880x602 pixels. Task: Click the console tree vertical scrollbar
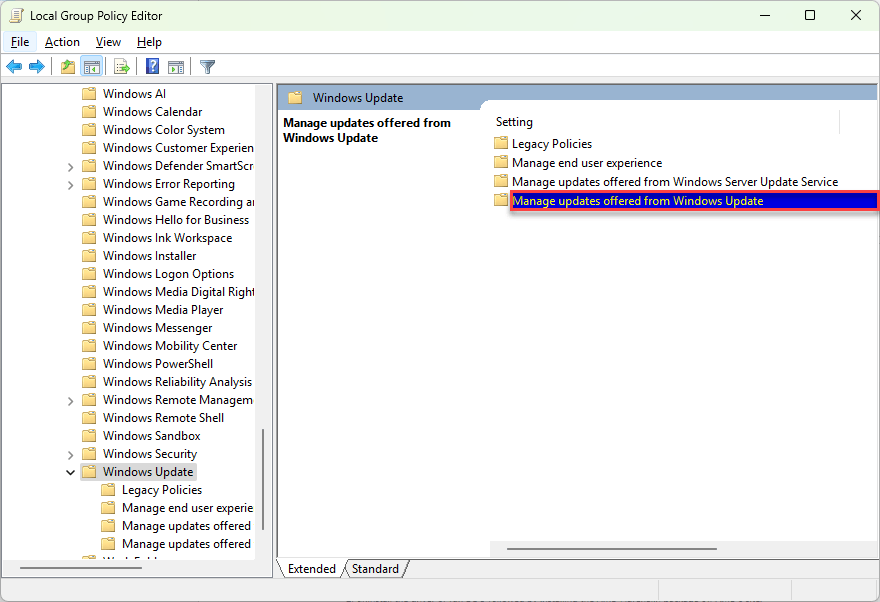coord(263,480)
